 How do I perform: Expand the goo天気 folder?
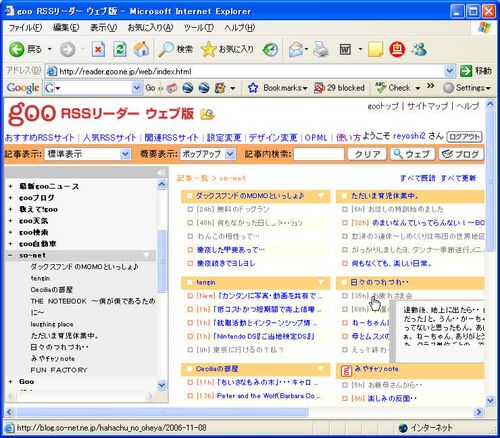pos(10,221)
